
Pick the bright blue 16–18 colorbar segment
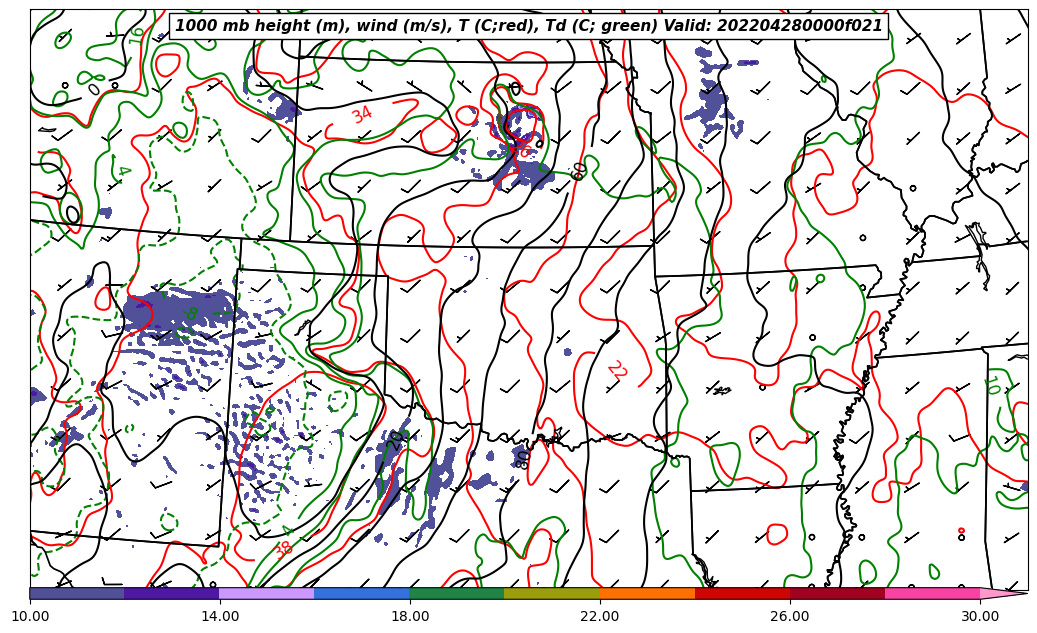(x=362, y=593)
